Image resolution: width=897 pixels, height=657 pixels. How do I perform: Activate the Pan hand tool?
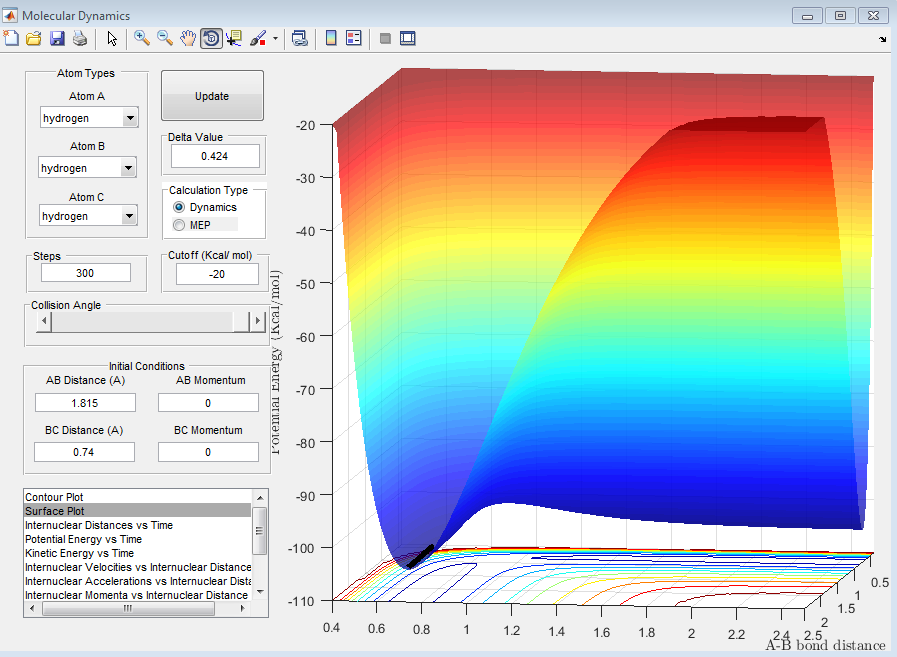point(188,38)
